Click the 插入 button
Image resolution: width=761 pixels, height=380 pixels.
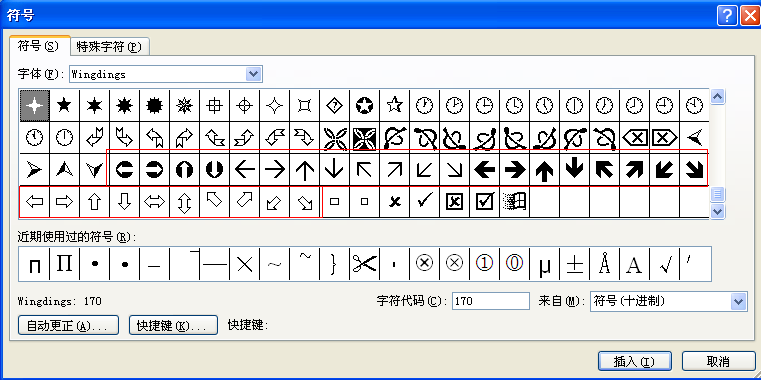coord(635,361)
